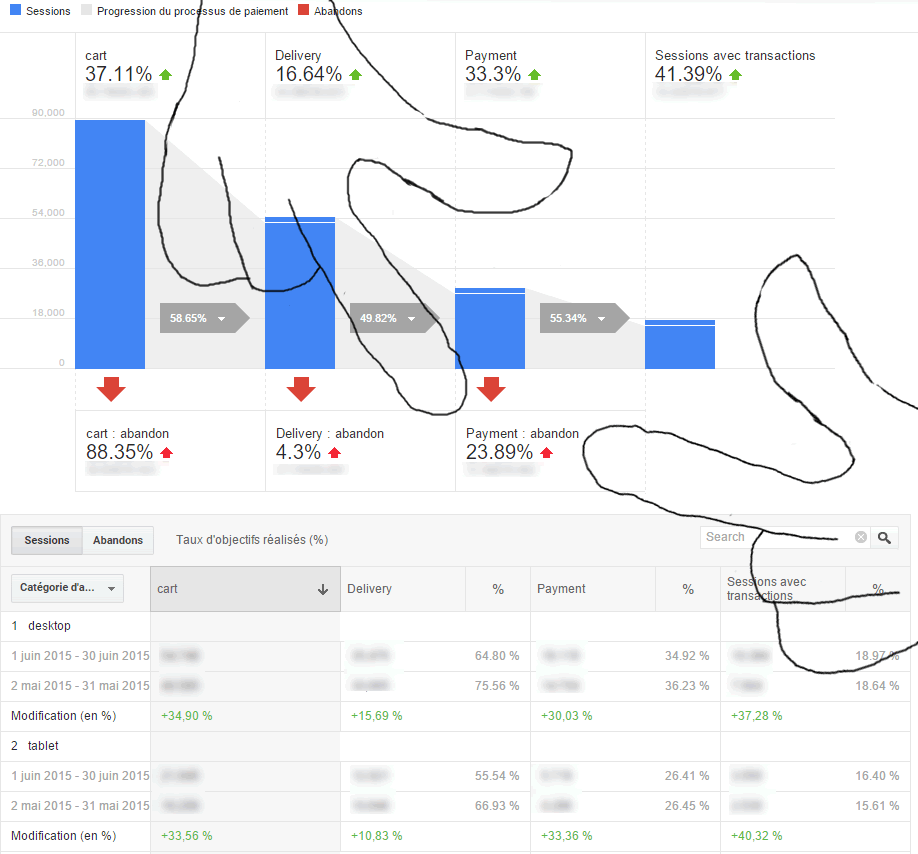Image resolution: width=918 pixels, height=854 pixels.
Task: Click the search magnifier icon button
Action: pyautogui.click(x=884, y=538)
